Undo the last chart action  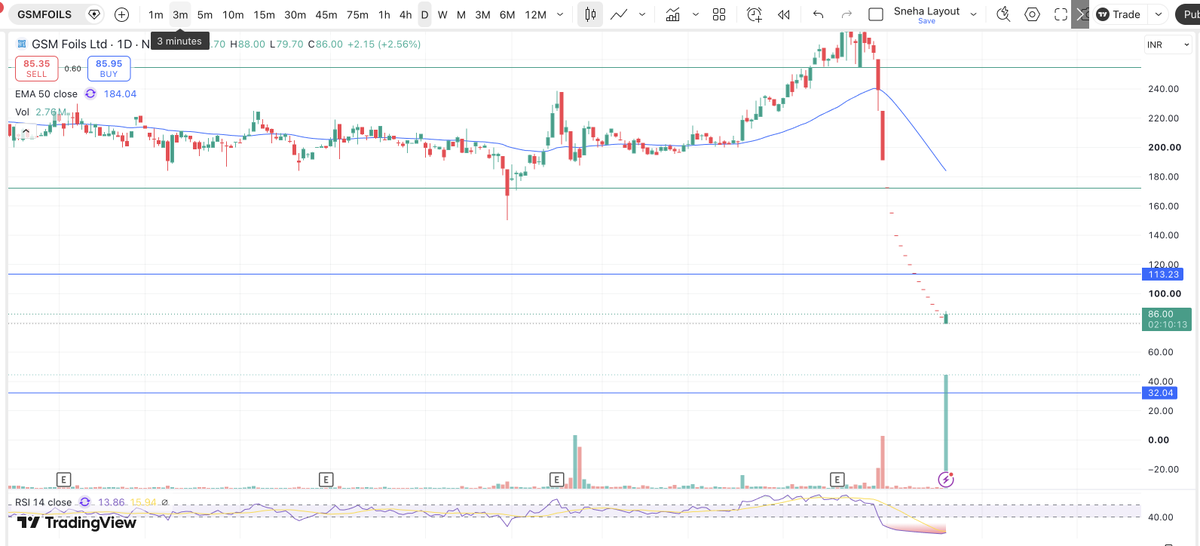[819, 15]
